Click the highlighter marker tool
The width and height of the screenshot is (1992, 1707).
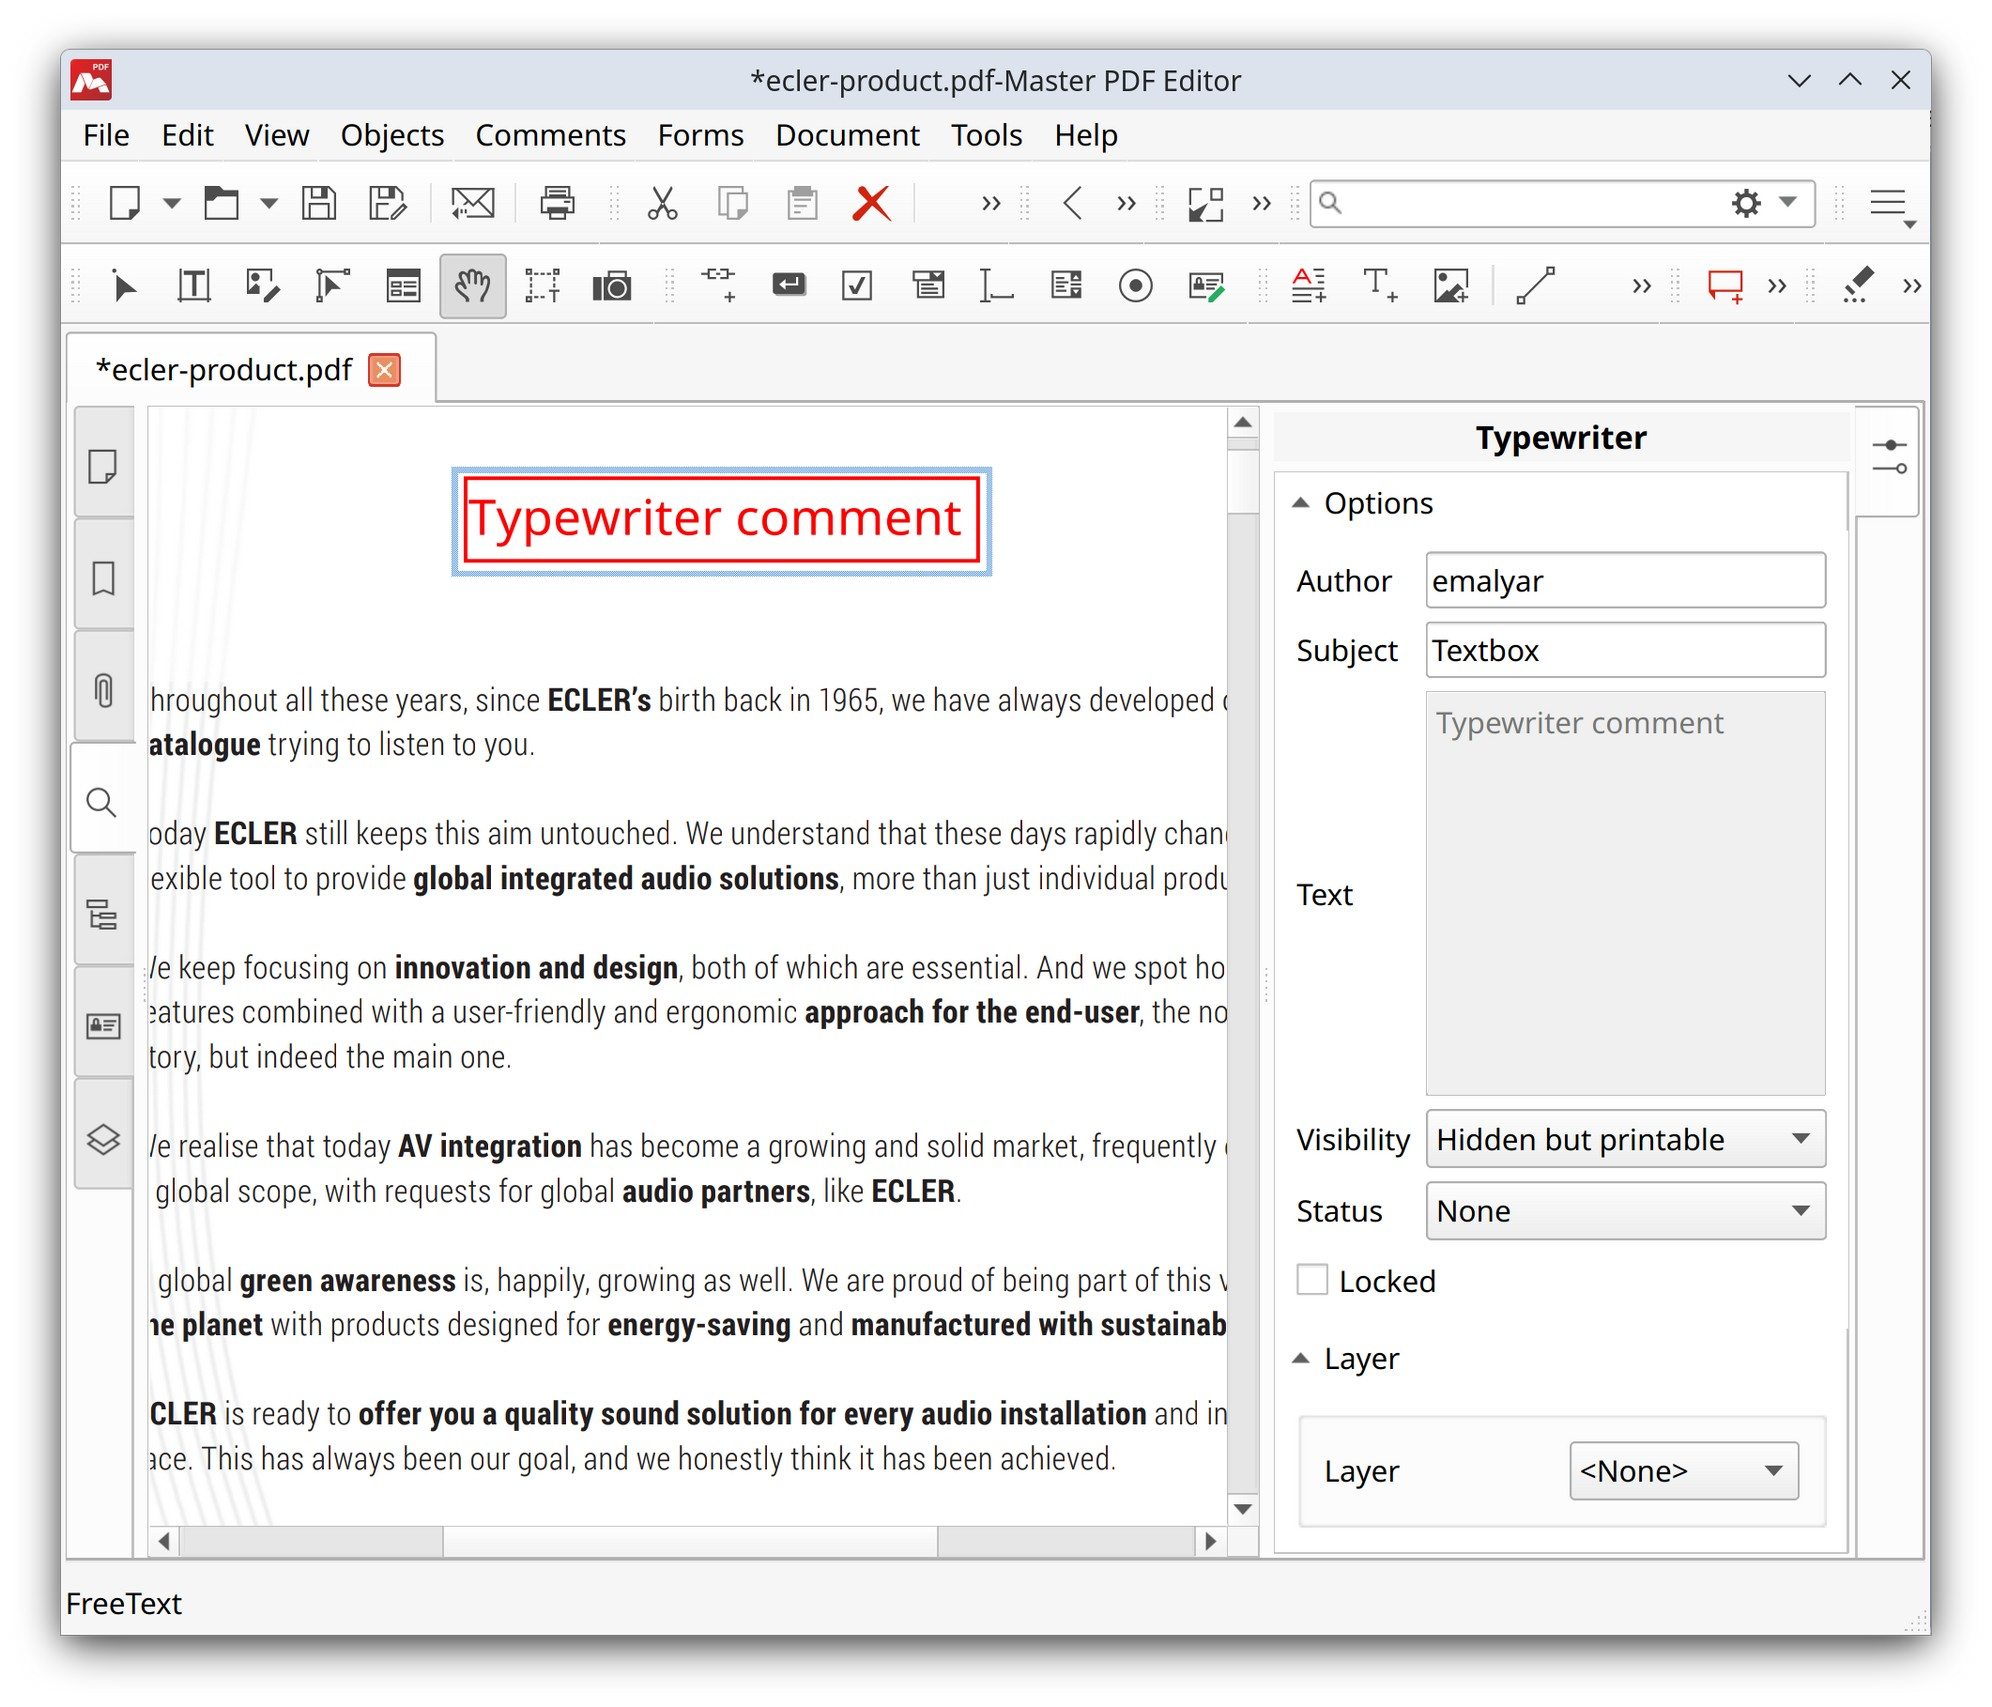(x=1857, y=285)
